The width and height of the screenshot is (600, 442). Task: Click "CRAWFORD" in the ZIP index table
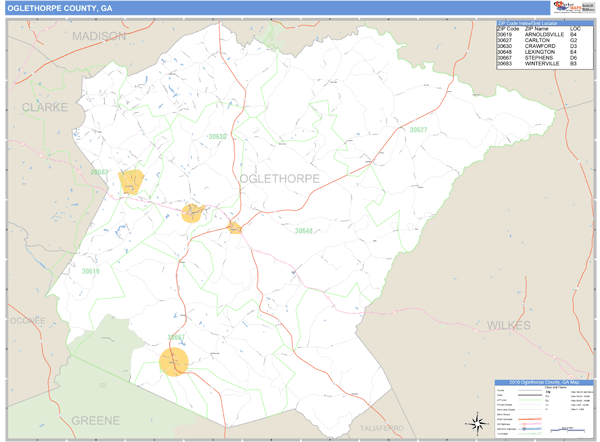coord(540,46)
